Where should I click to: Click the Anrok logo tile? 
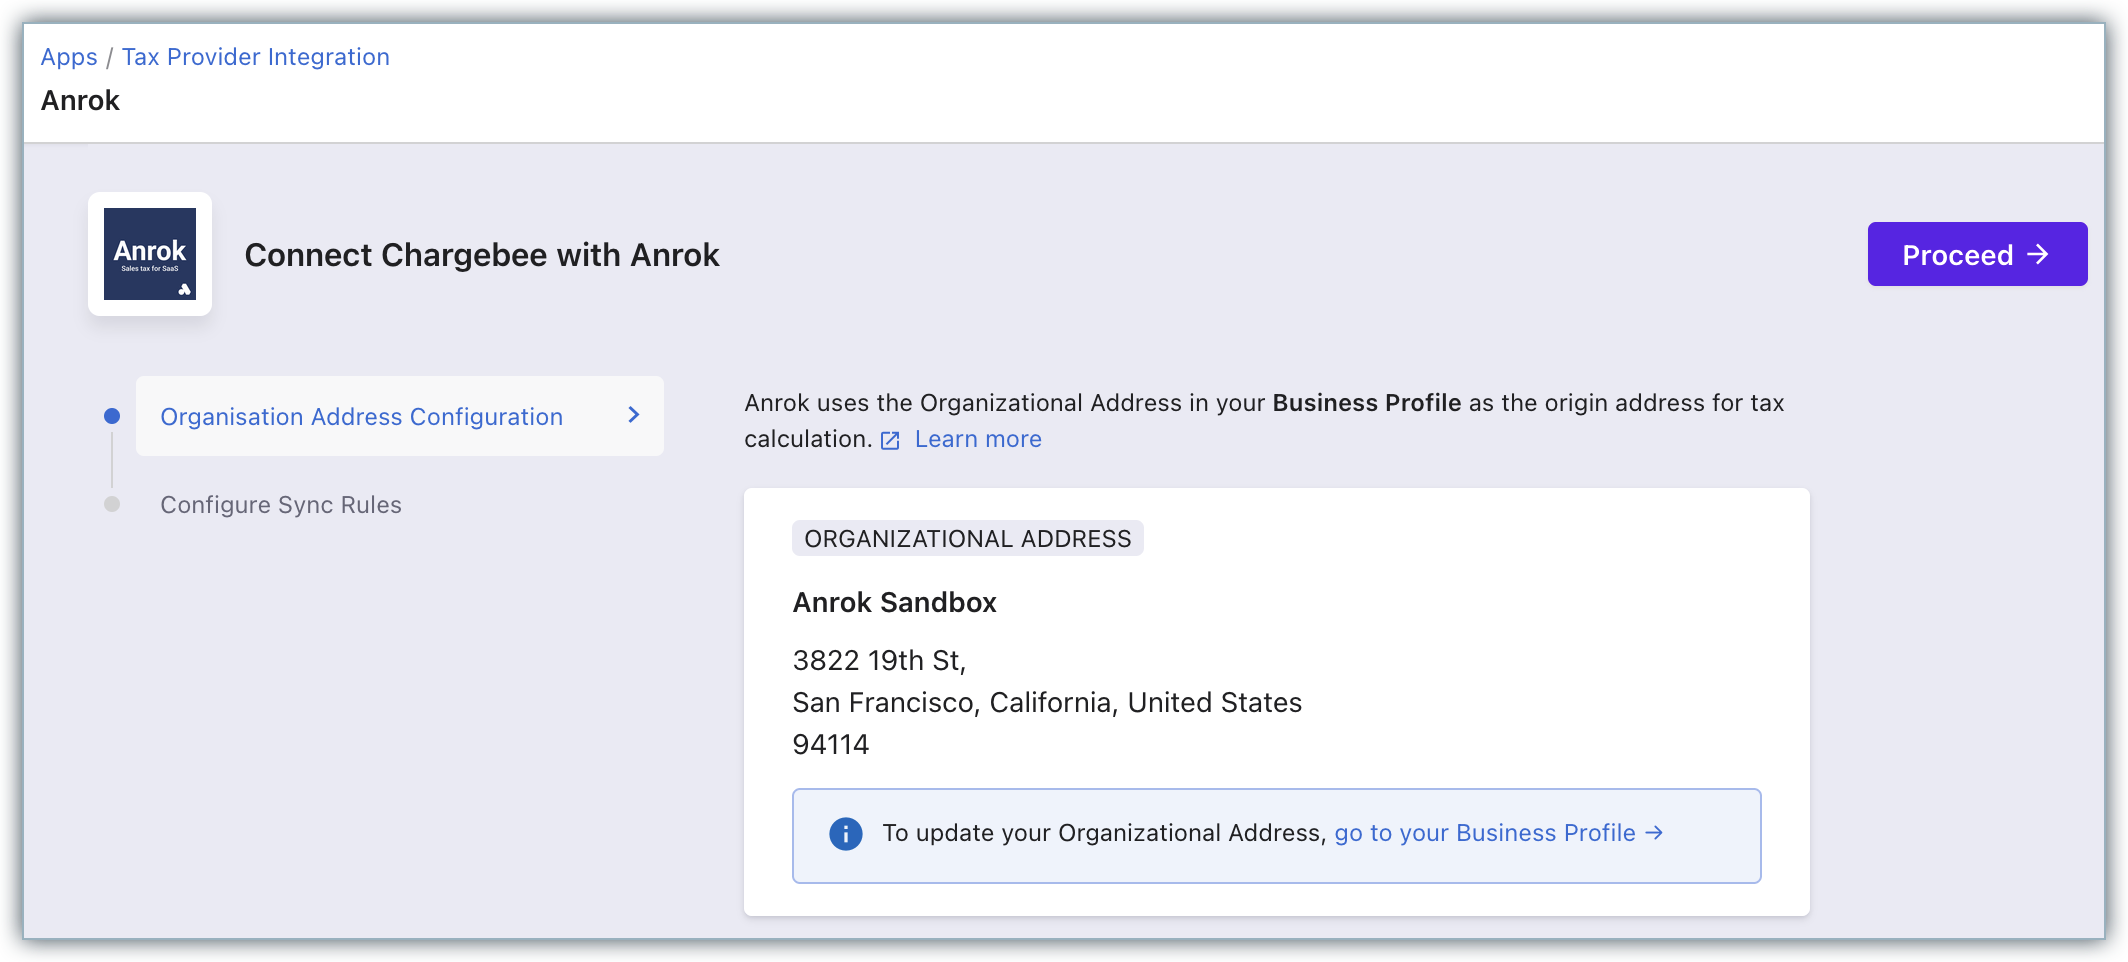pos(150,254)
